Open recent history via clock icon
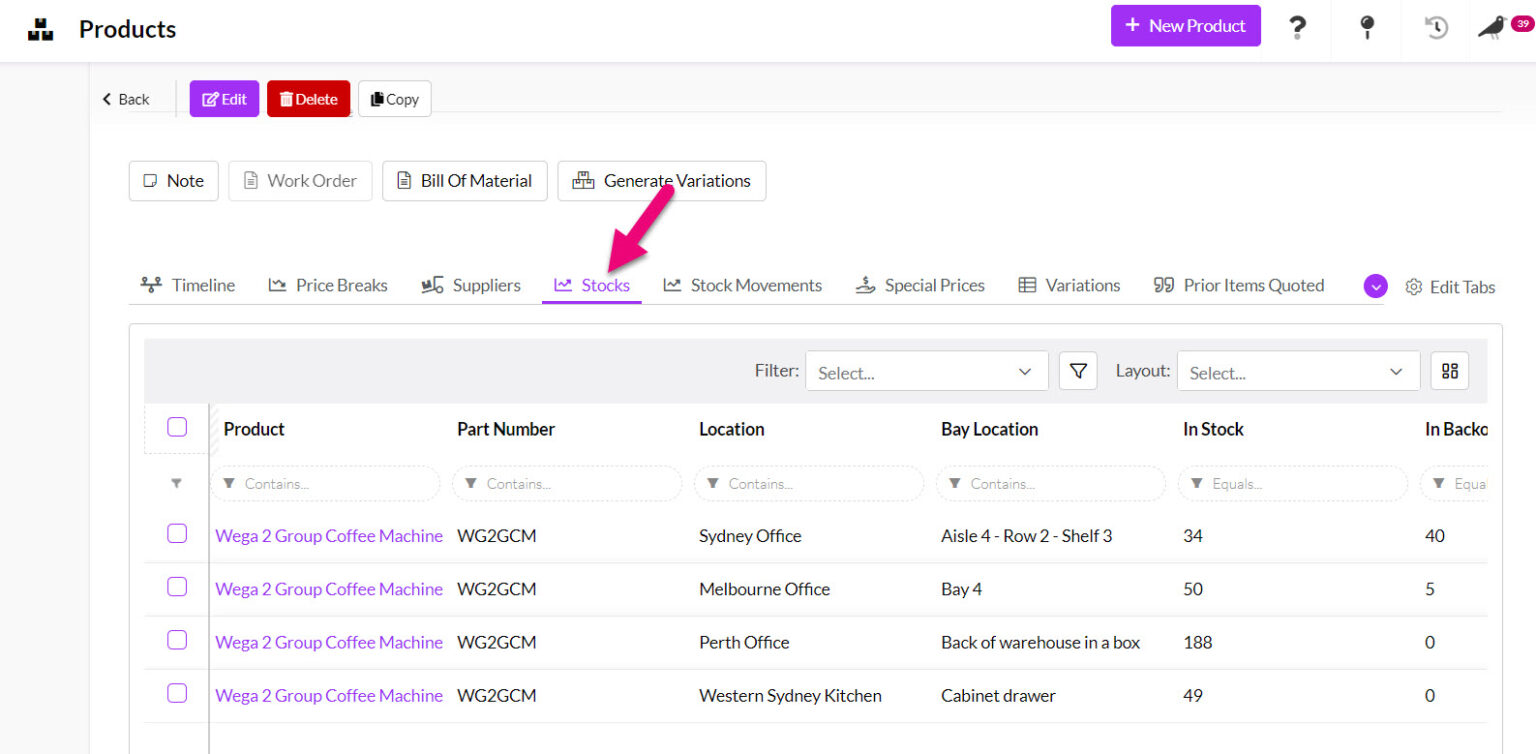This screenshot has width=1536, height=754. tap(1436, 30)
